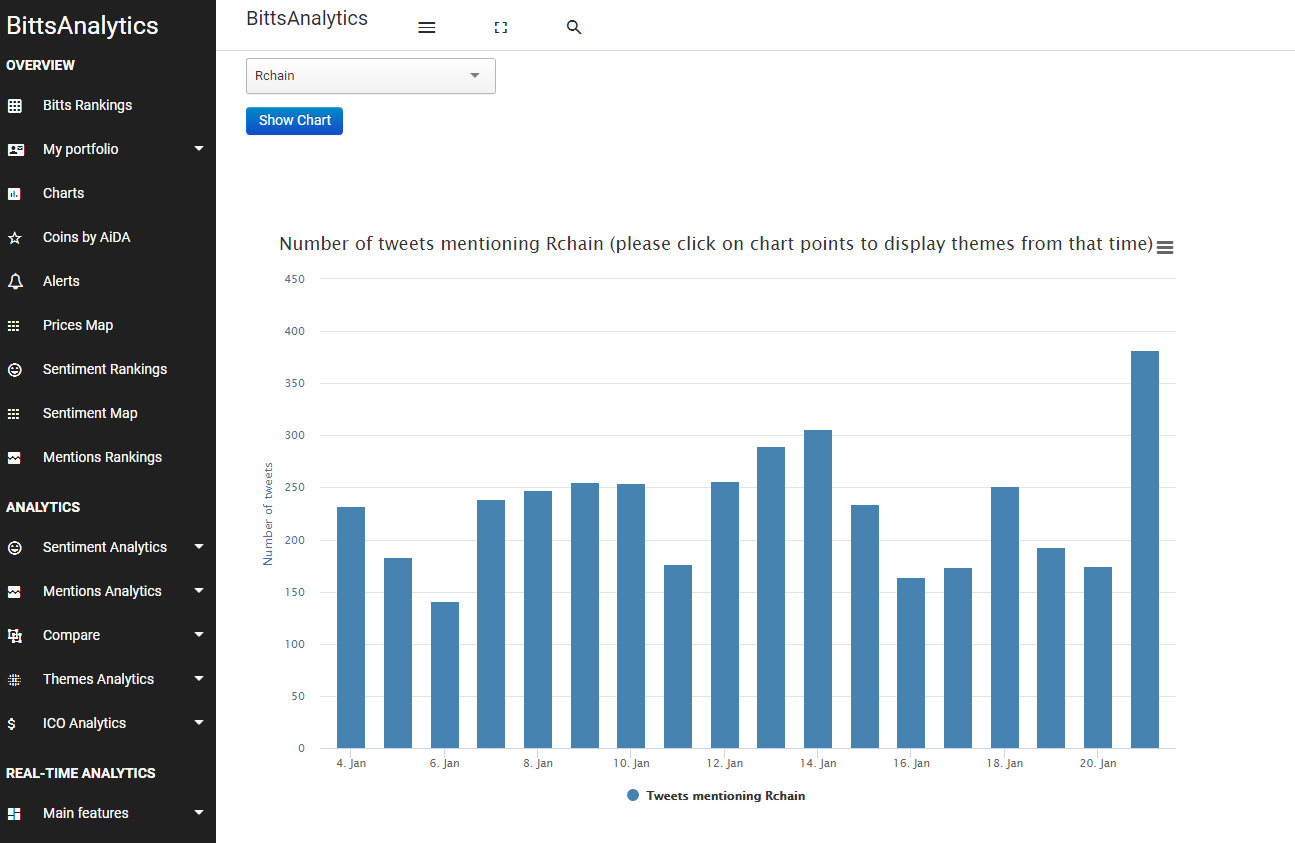Click the Bitts Rankings grid icon
1295x843 pixels.
point(15,105)
